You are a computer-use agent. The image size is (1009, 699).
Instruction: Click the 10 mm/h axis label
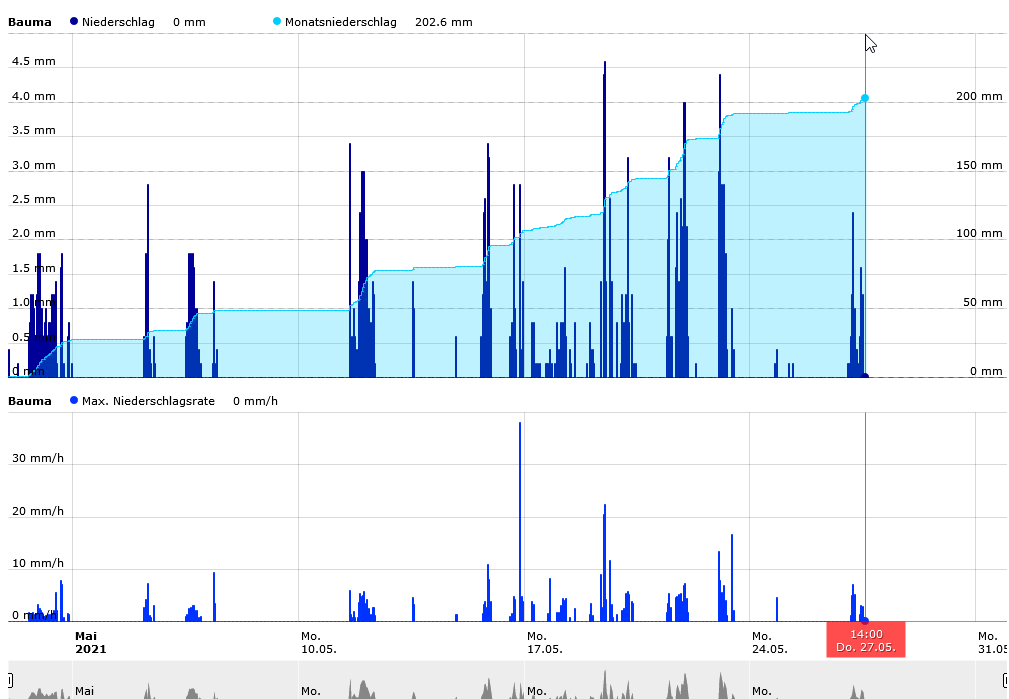point(38,563)
